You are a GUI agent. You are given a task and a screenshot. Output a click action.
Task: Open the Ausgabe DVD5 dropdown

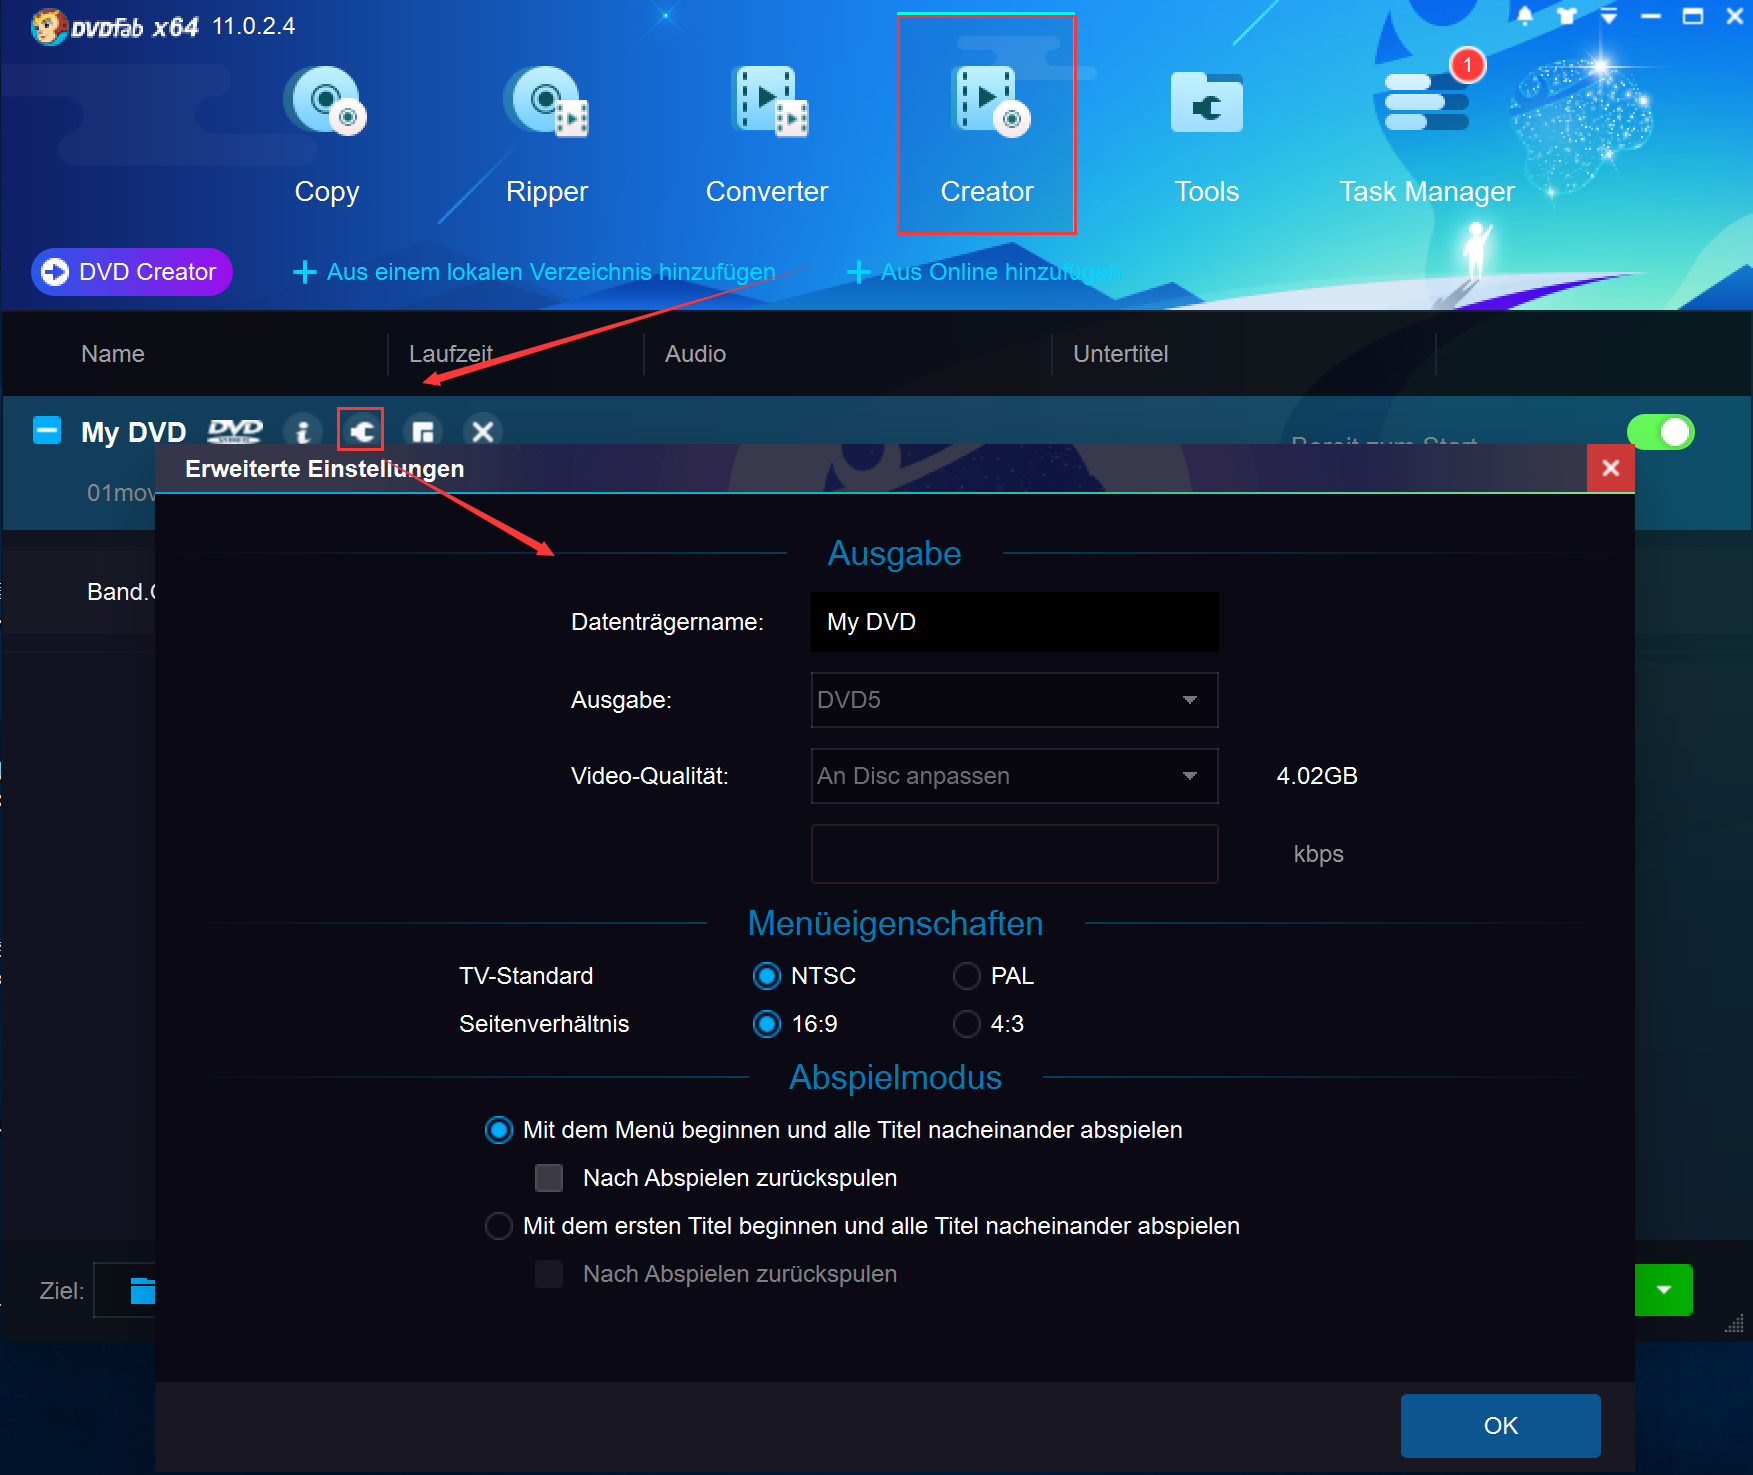tap(1014, 700)
